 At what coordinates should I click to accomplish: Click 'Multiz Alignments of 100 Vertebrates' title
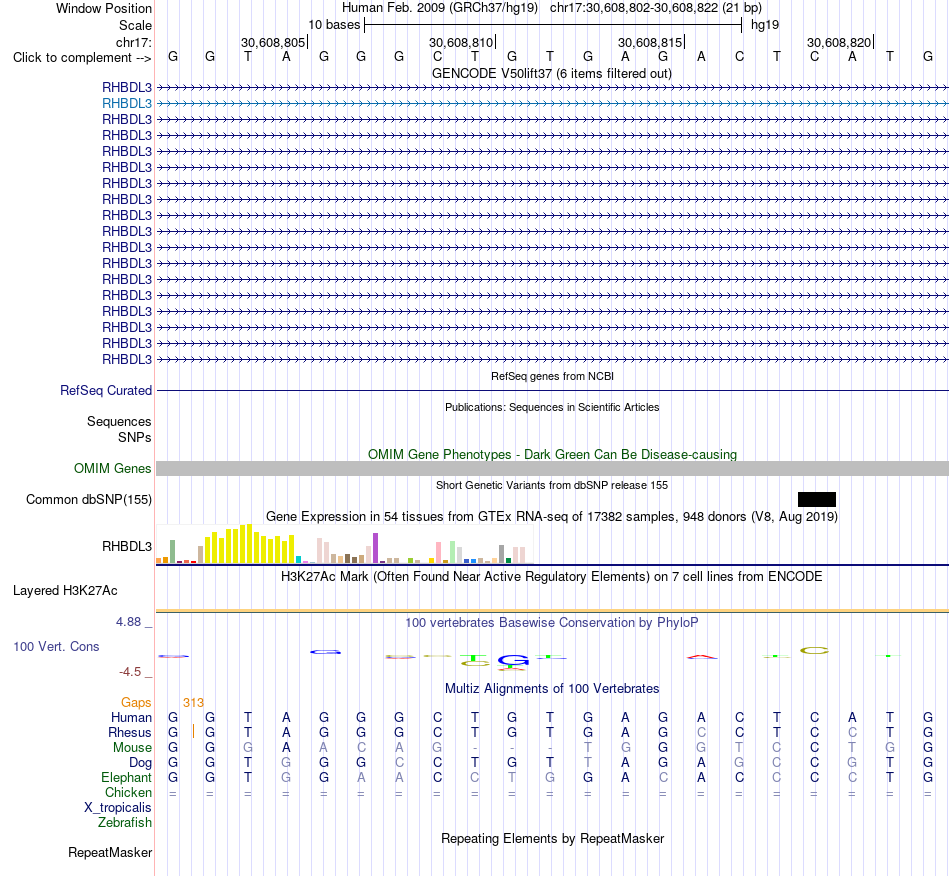coord(552,688)
